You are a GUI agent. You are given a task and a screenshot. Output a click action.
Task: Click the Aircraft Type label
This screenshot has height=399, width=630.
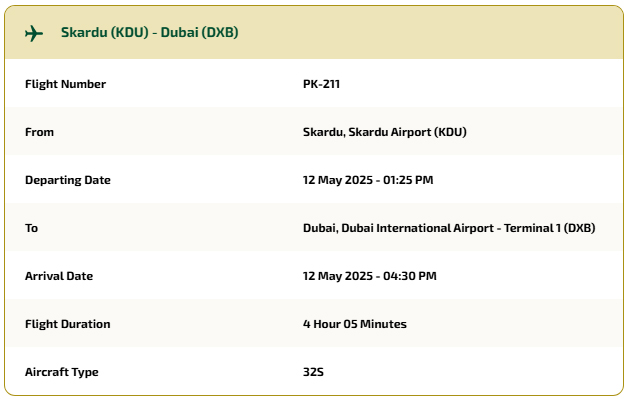(x=62, y=372)
